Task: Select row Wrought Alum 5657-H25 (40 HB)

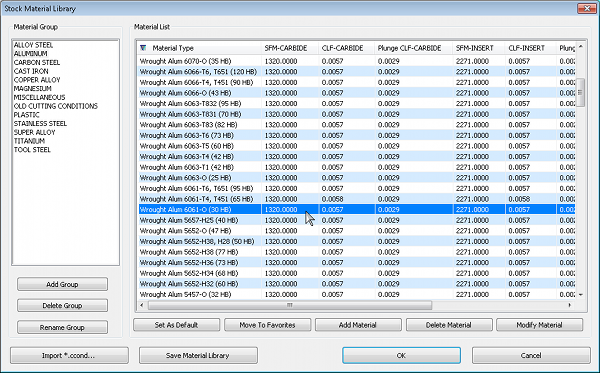Action: click(x=356, y=220)
